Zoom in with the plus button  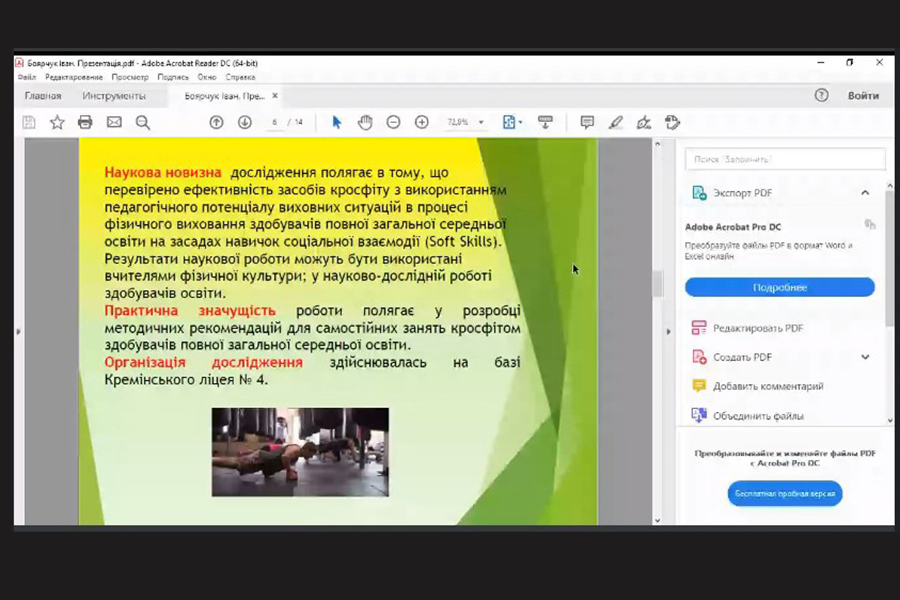(422, 122)
